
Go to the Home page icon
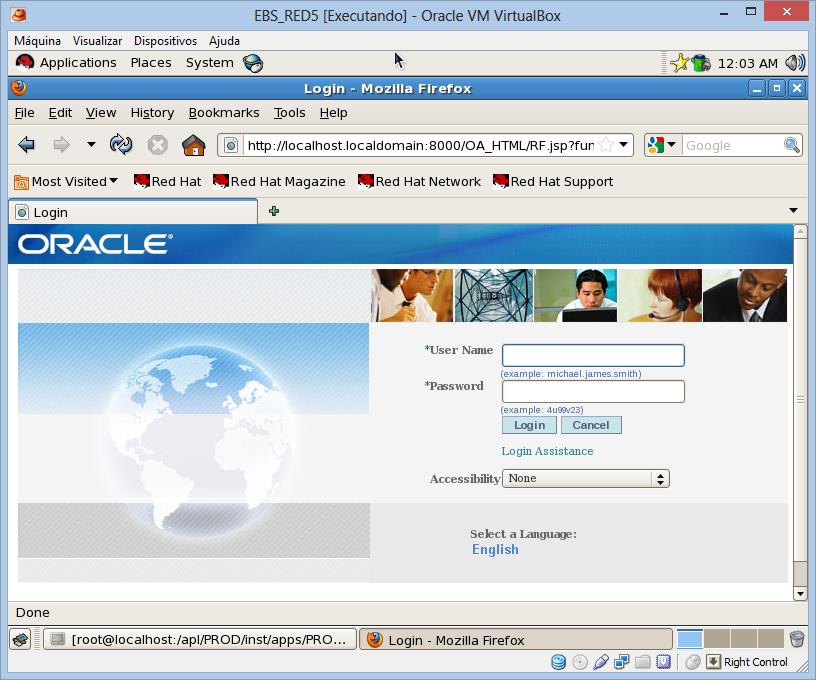[x=194, y=145]
